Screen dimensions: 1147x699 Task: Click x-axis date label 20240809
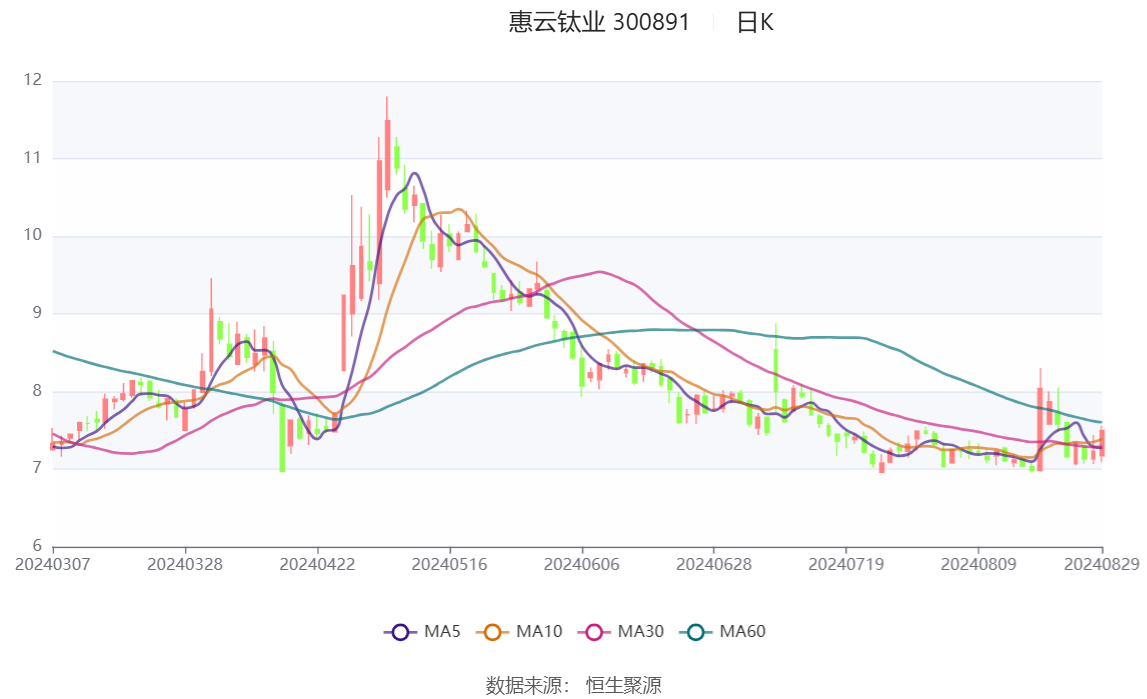pyautogui.click(x=978, y=564)
